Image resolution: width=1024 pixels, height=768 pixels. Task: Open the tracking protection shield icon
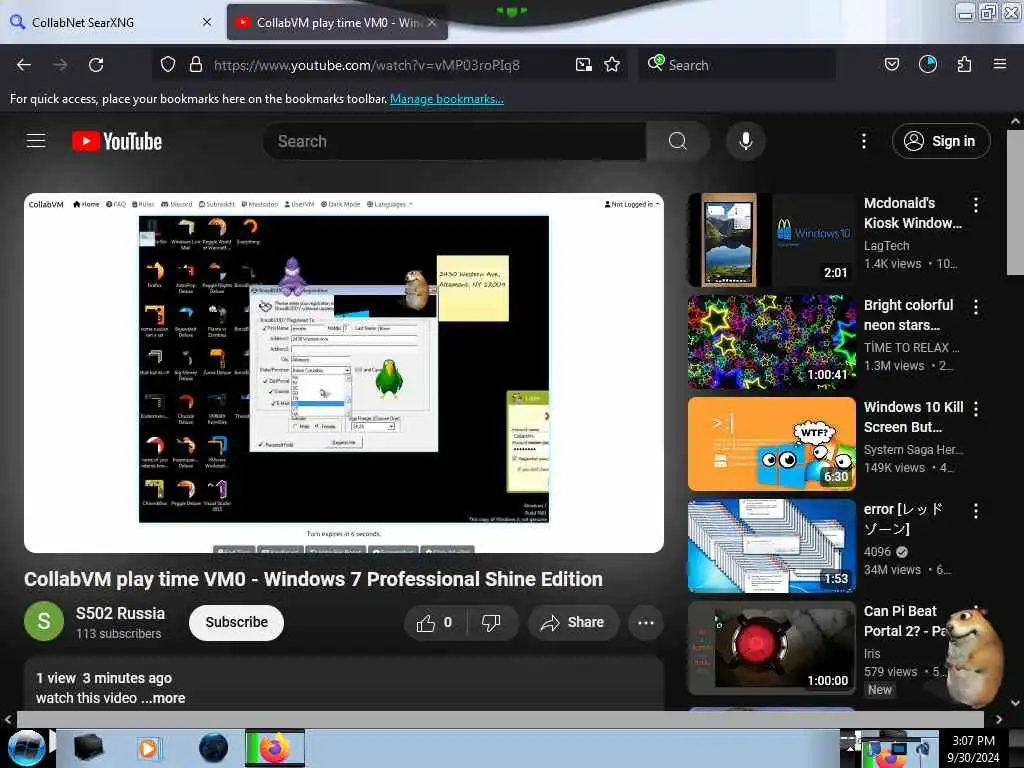[x=168, y=65]
